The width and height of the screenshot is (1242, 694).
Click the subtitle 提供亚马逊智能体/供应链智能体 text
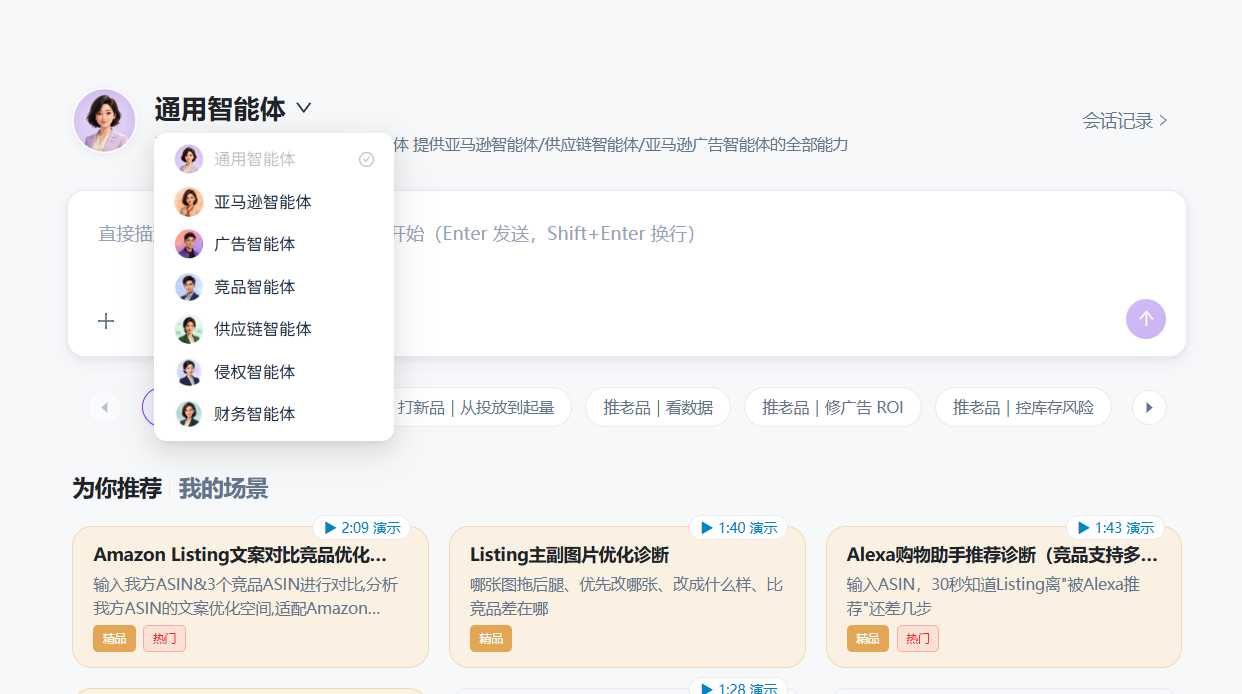[630, 145]
